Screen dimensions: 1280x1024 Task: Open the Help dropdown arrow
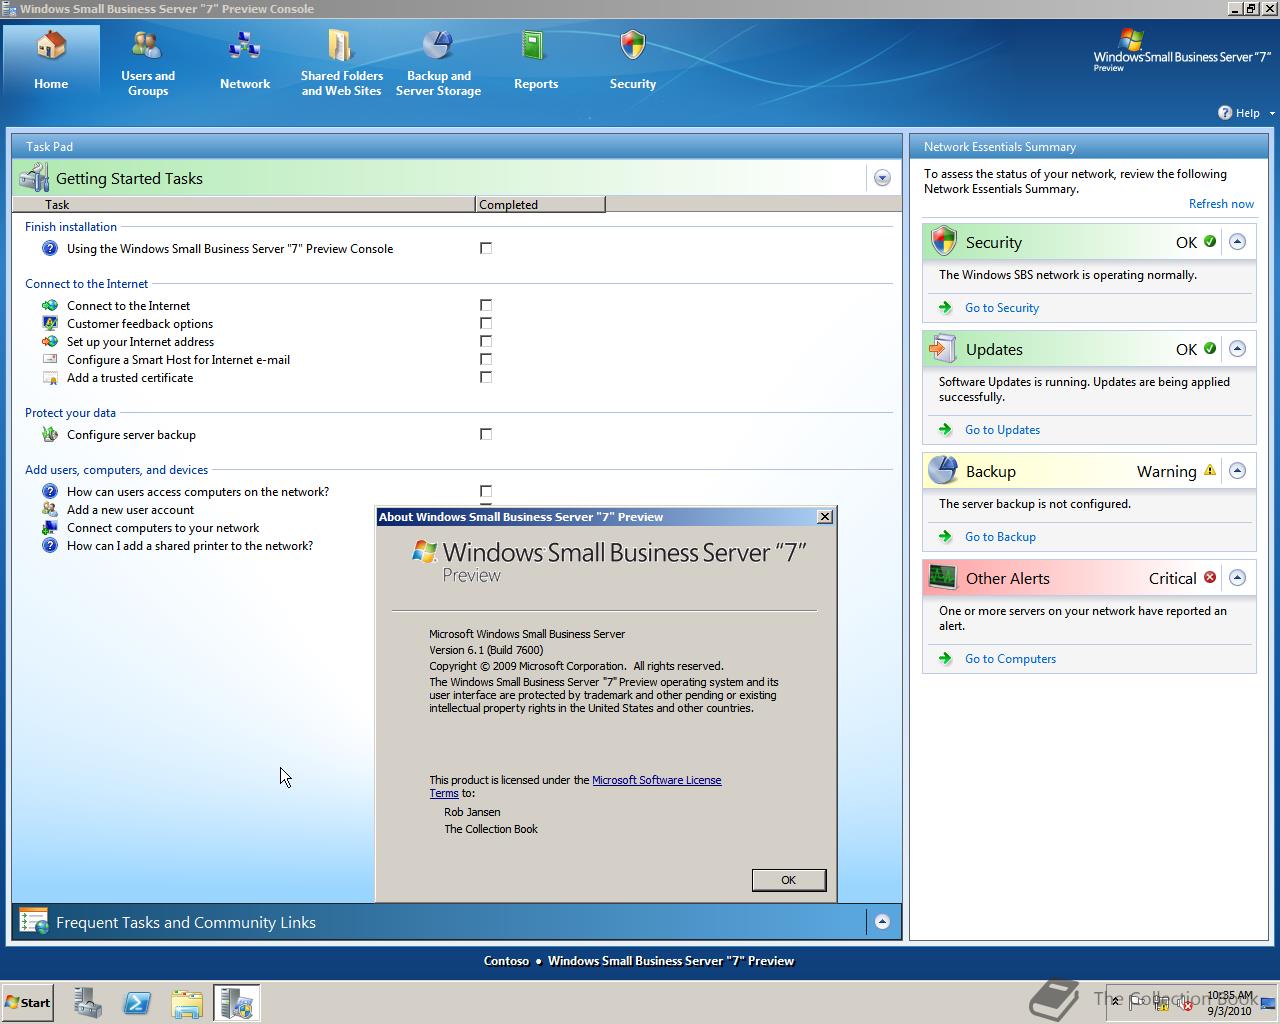click(1272, 114)
